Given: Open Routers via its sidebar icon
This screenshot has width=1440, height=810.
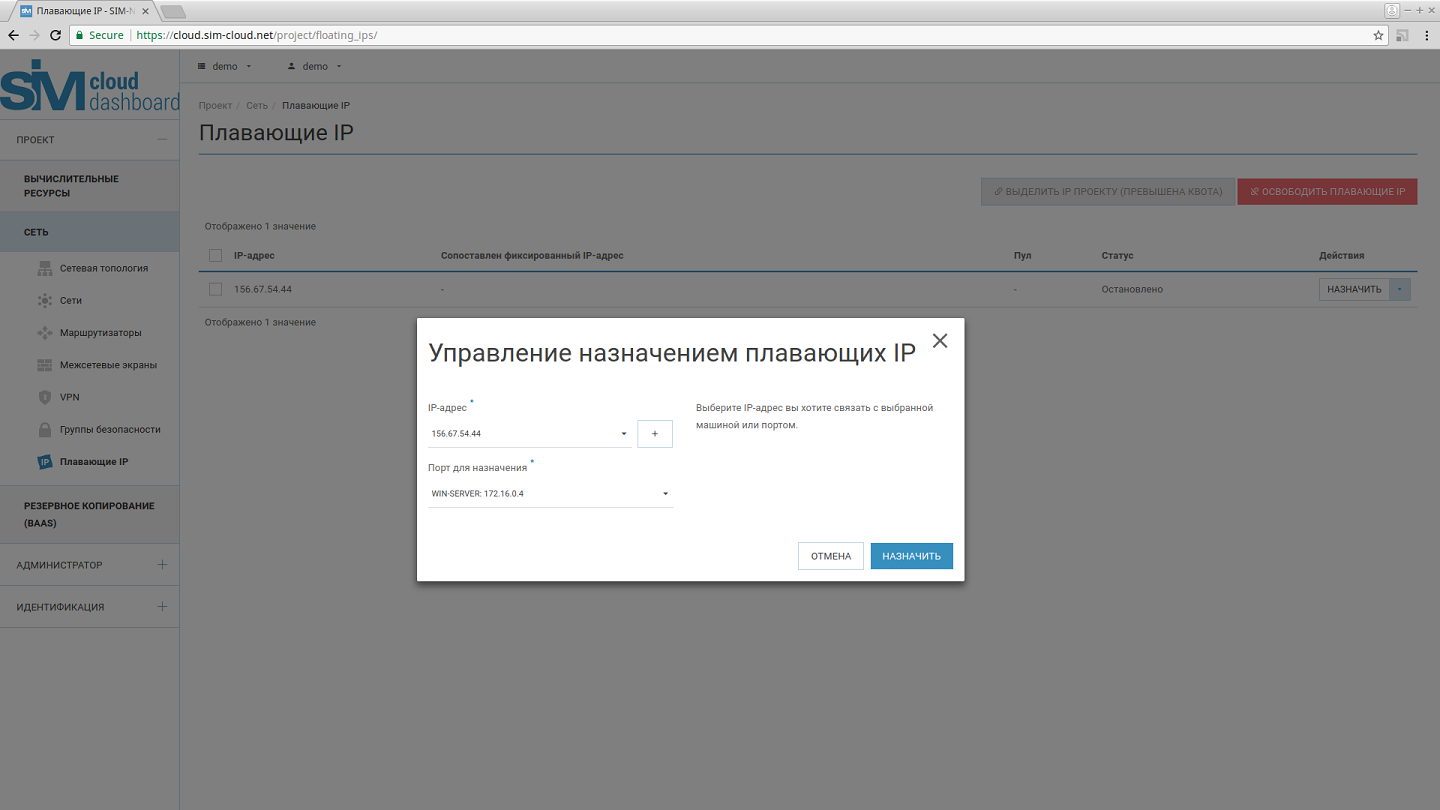Looking at the screenshot, I should point(44,333).
